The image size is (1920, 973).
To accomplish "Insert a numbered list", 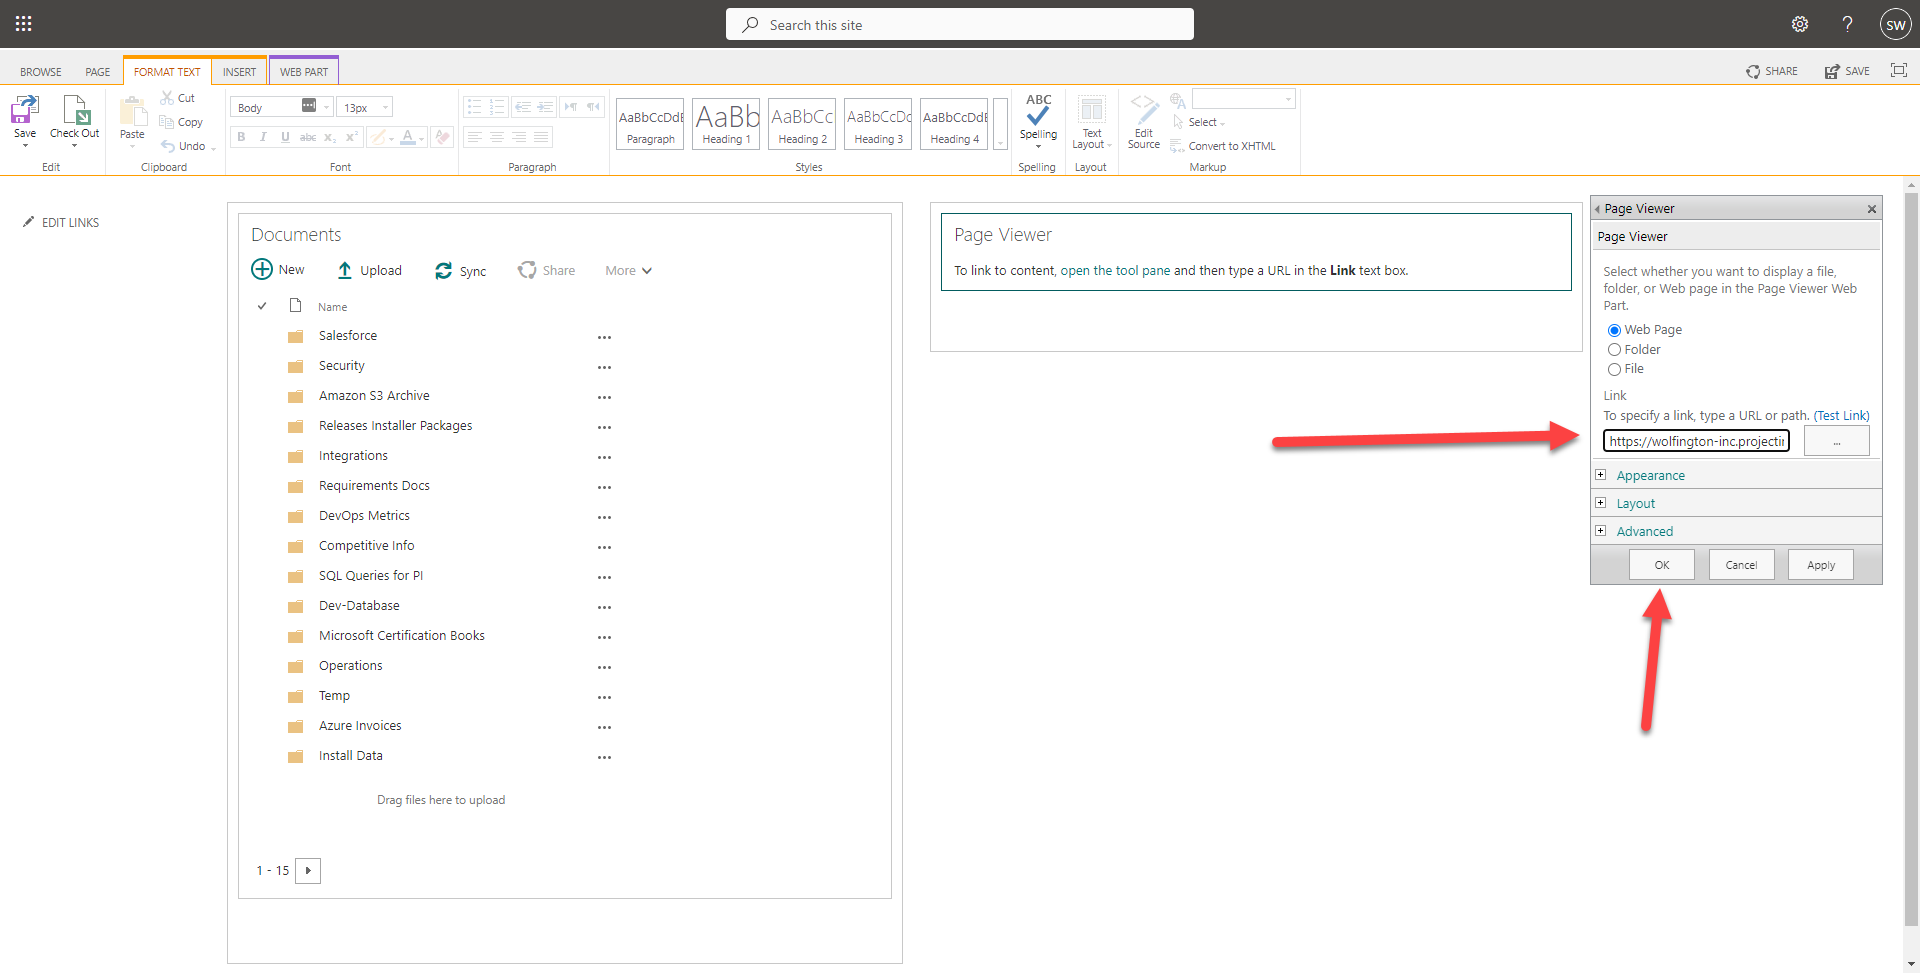I will point(497,106).
